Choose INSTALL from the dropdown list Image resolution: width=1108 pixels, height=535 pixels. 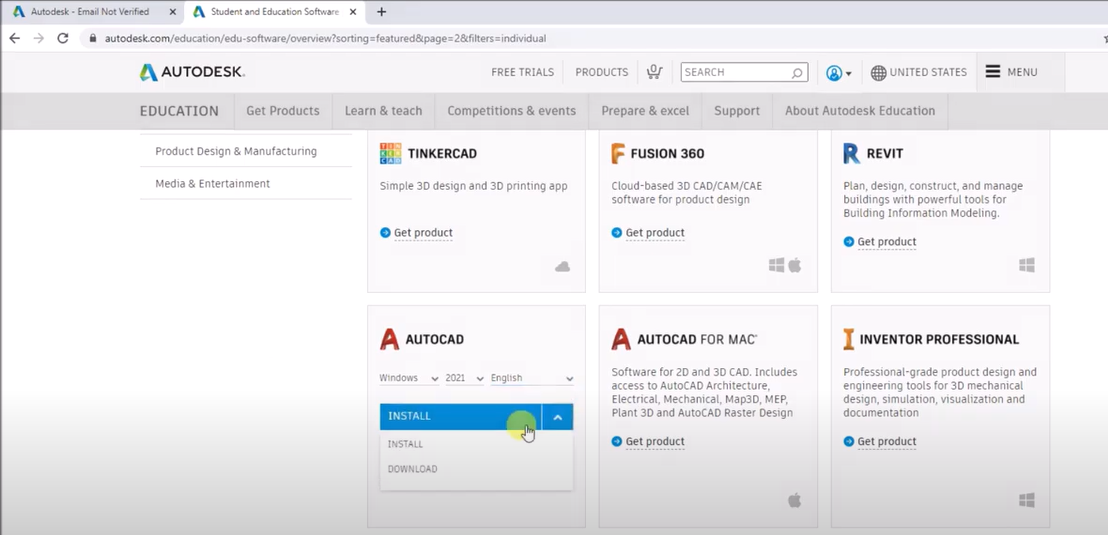(406, 445)
